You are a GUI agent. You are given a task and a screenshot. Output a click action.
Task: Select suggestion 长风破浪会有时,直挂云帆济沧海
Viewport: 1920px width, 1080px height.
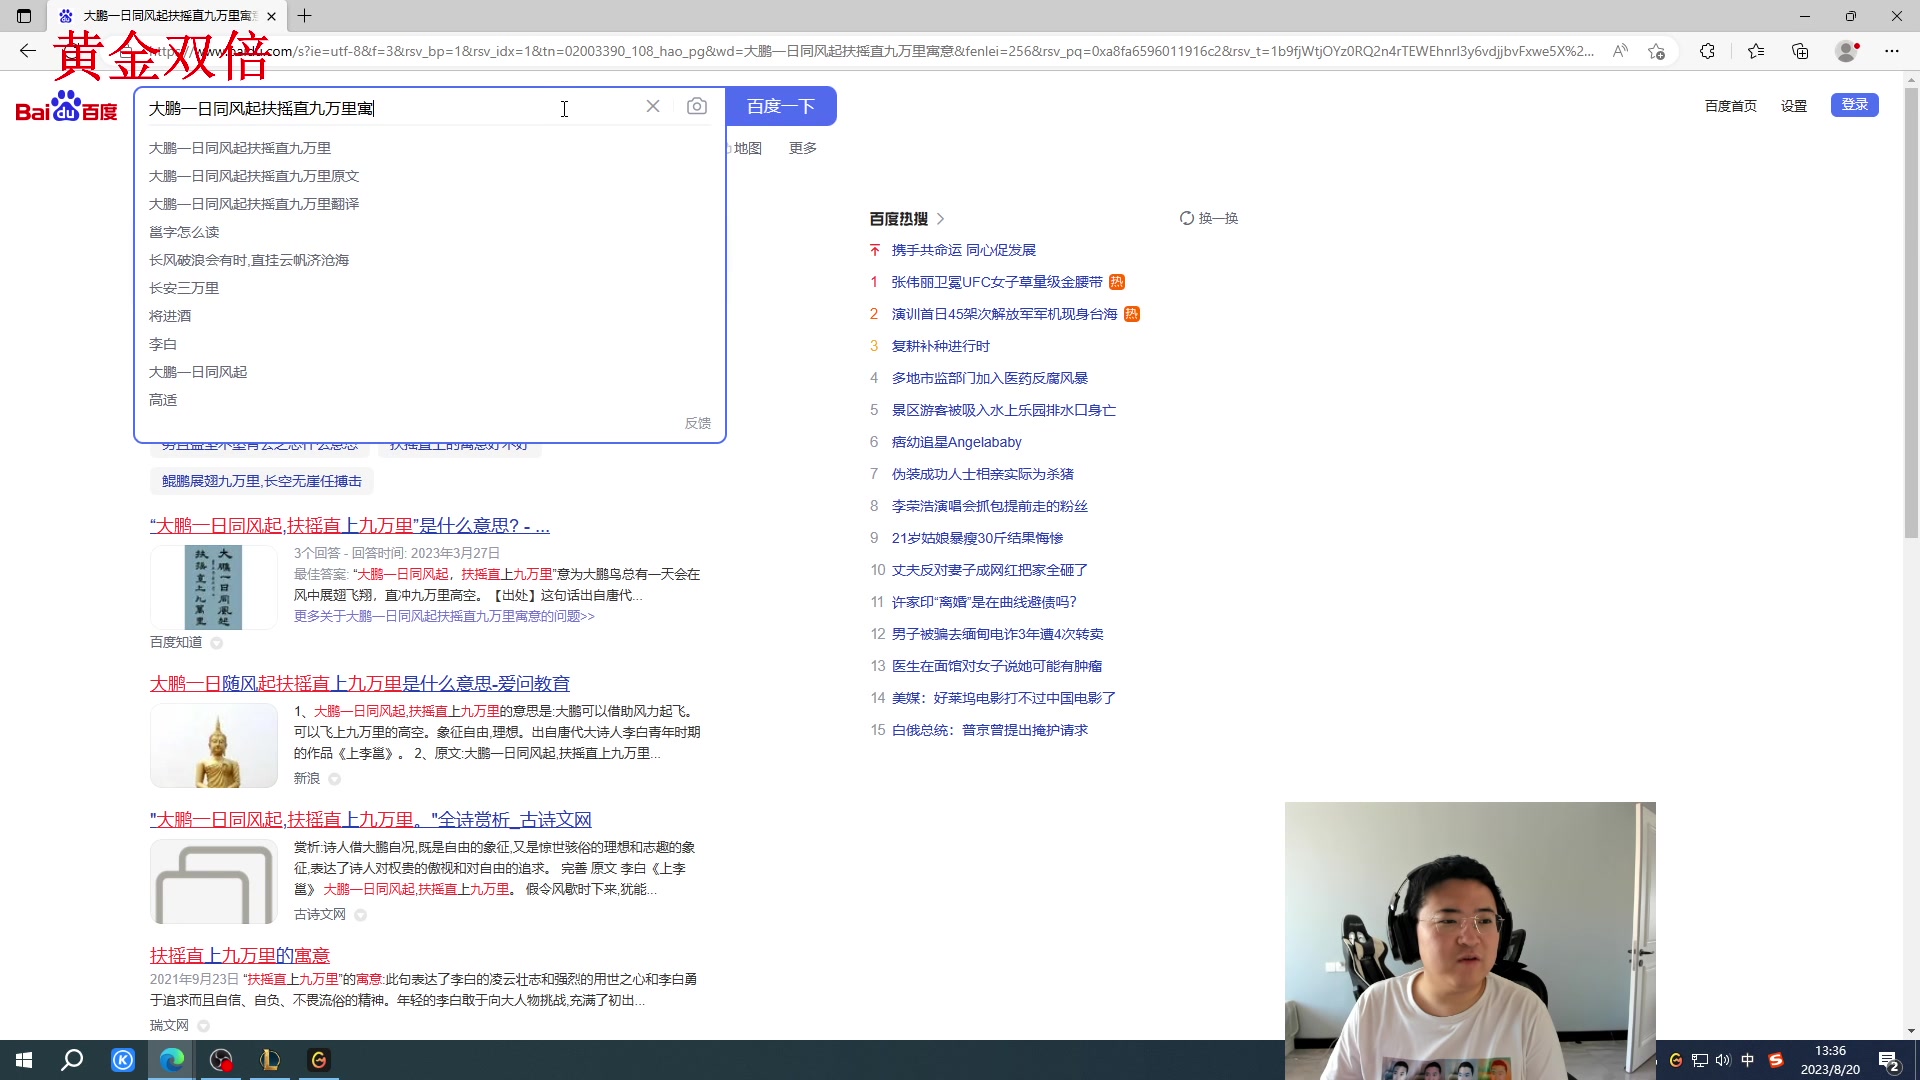[x=249, y=260]
